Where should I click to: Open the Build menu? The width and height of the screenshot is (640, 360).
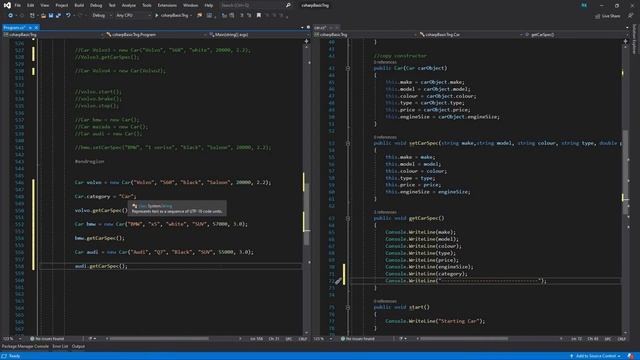(x=79, y=5)
